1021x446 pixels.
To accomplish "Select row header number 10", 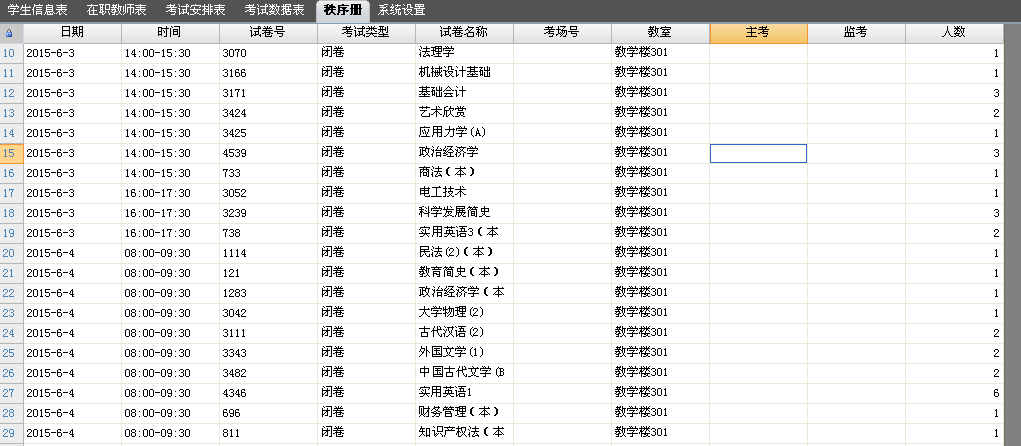I will coord(11,53).
